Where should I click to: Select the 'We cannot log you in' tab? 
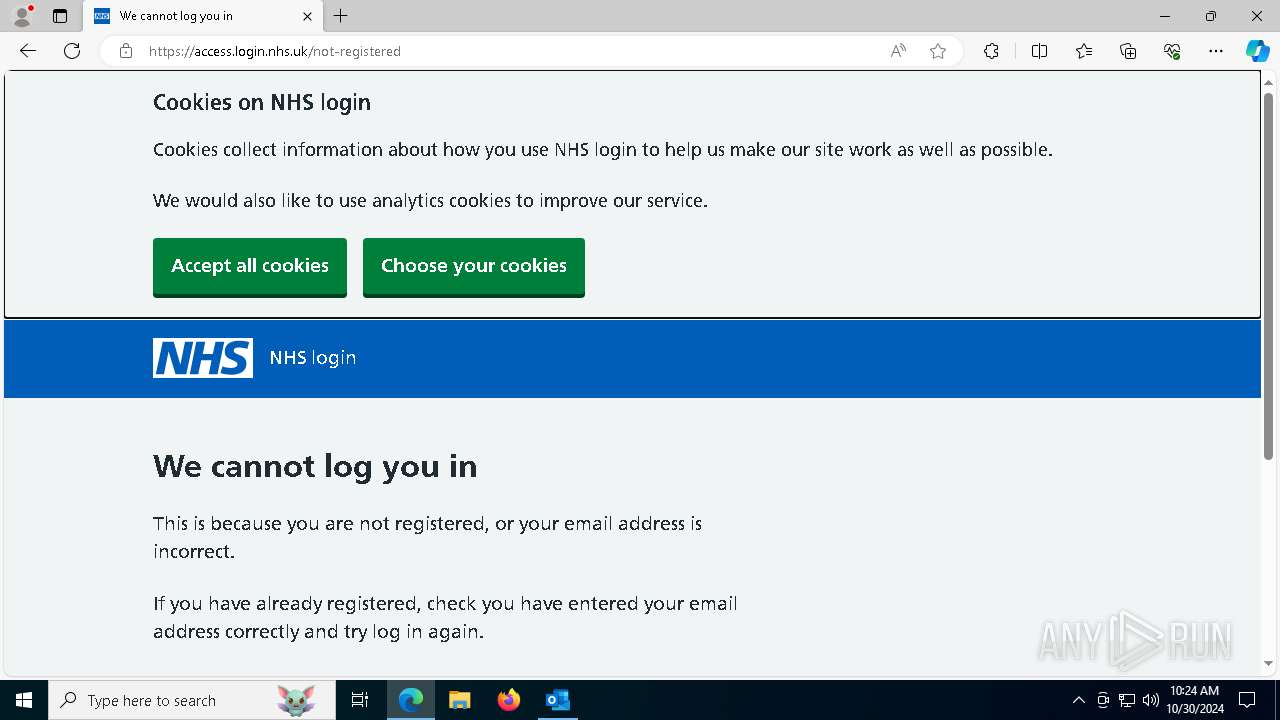tap(203, 16)
